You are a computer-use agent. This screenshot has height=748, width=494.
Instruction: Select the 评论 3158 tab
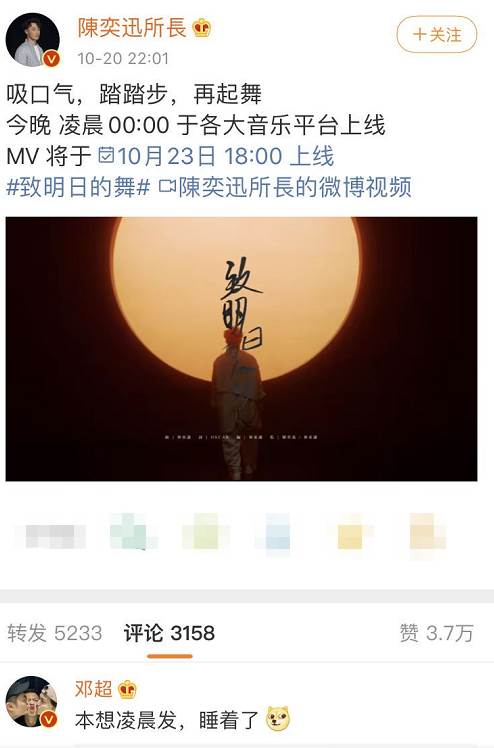point(169,633)
